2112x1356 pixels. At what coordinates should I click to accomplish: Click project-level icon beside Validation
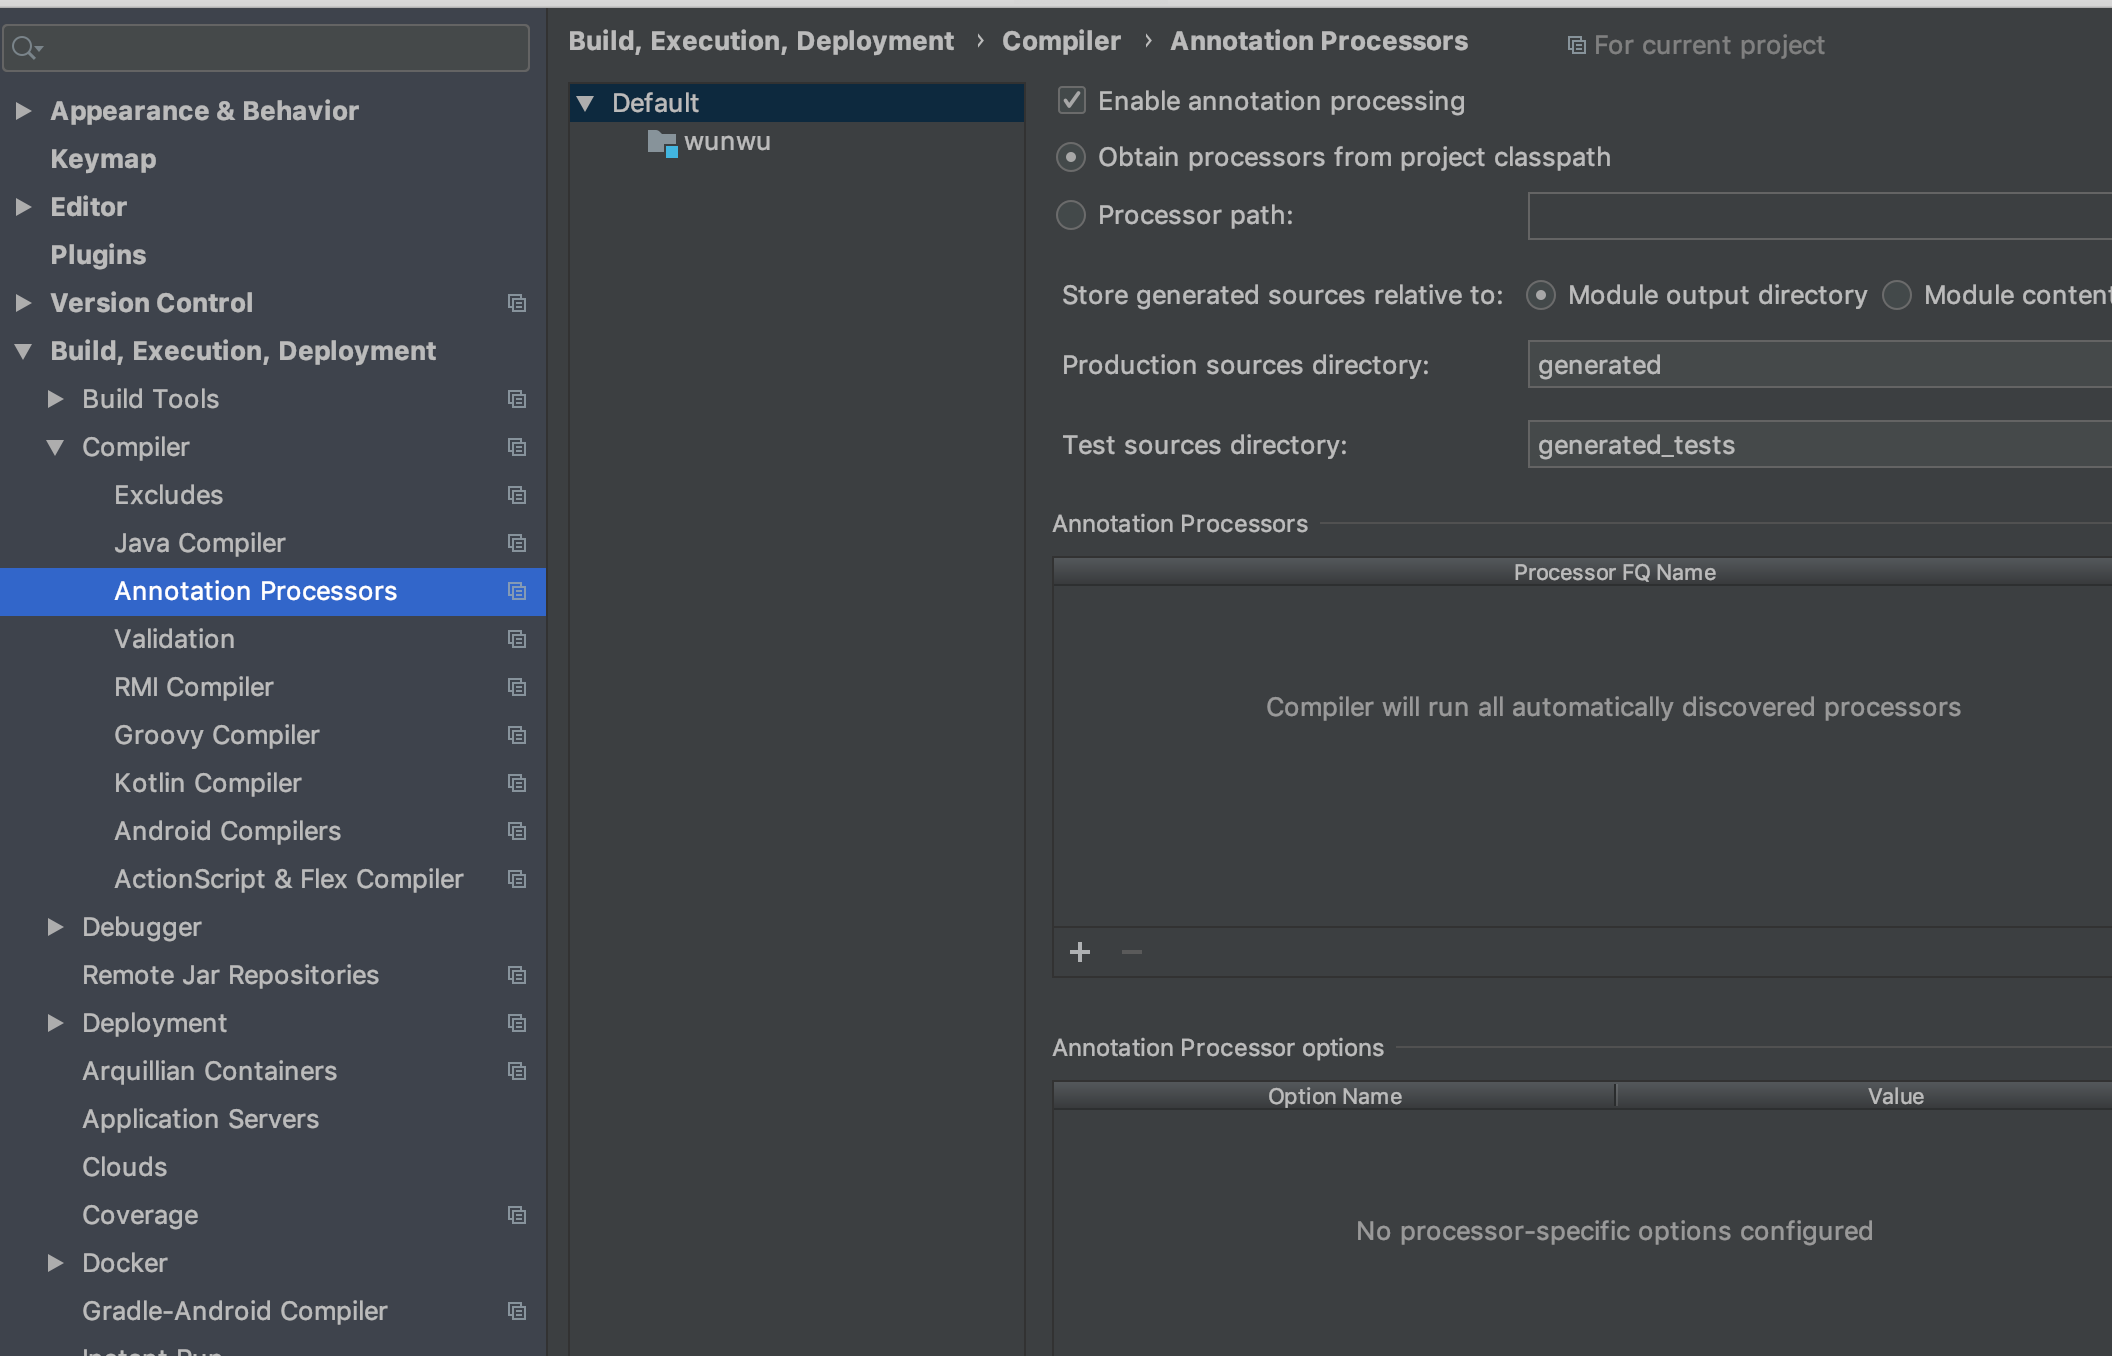(x=517, y=639)
